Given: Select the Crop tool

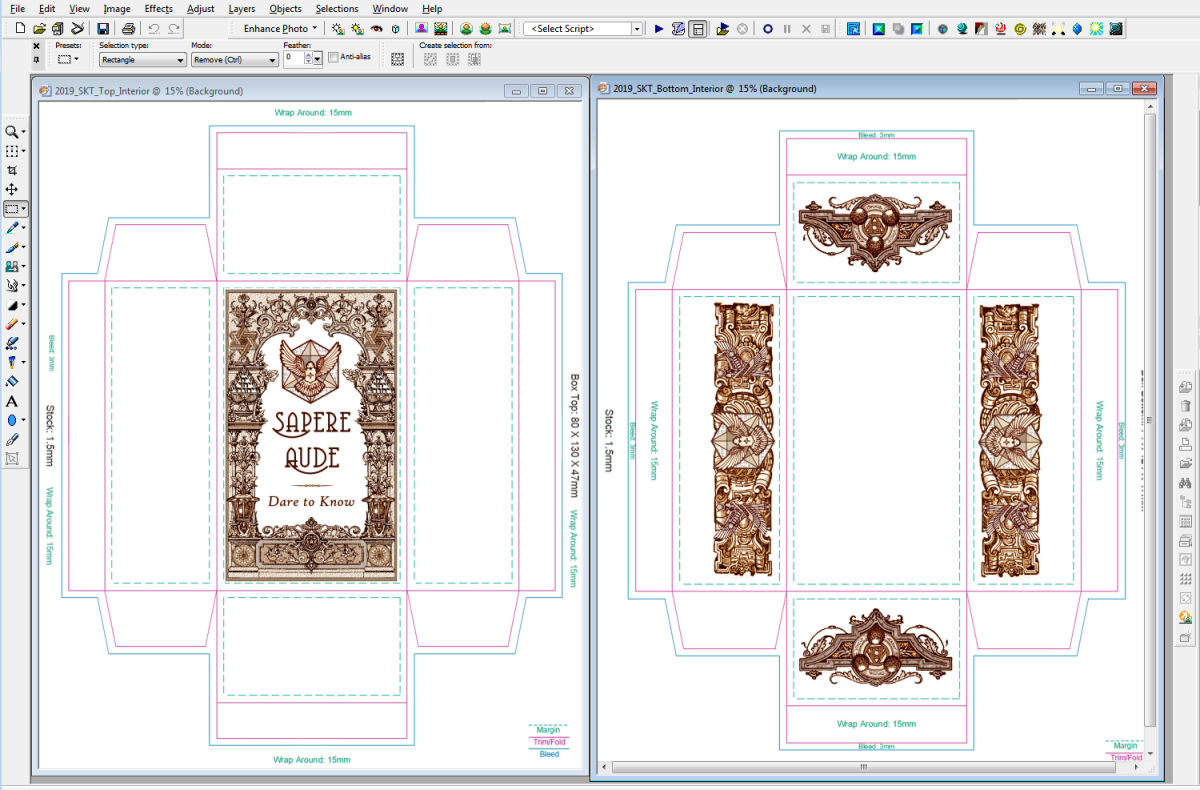Looking at the screenshot, I should [12, 170].
